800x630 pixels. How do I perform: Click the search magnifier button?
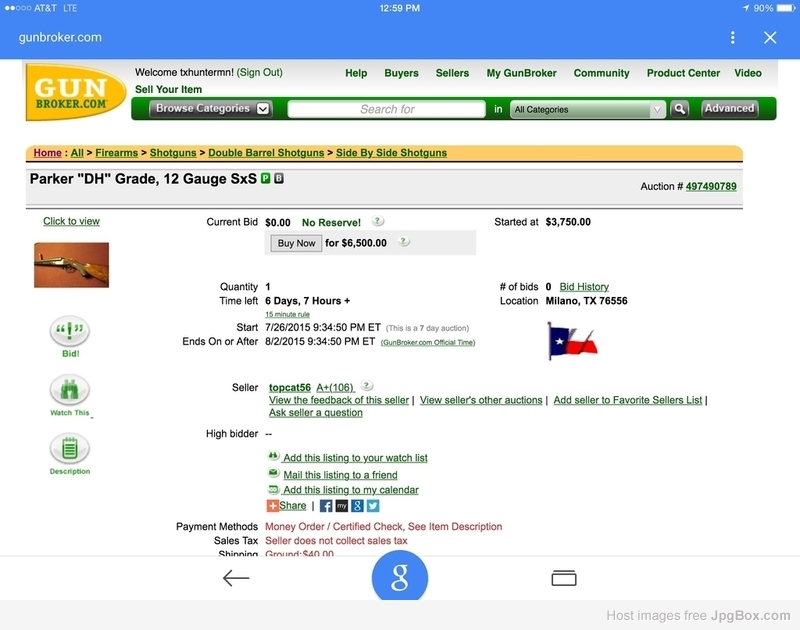click(679, 109)
